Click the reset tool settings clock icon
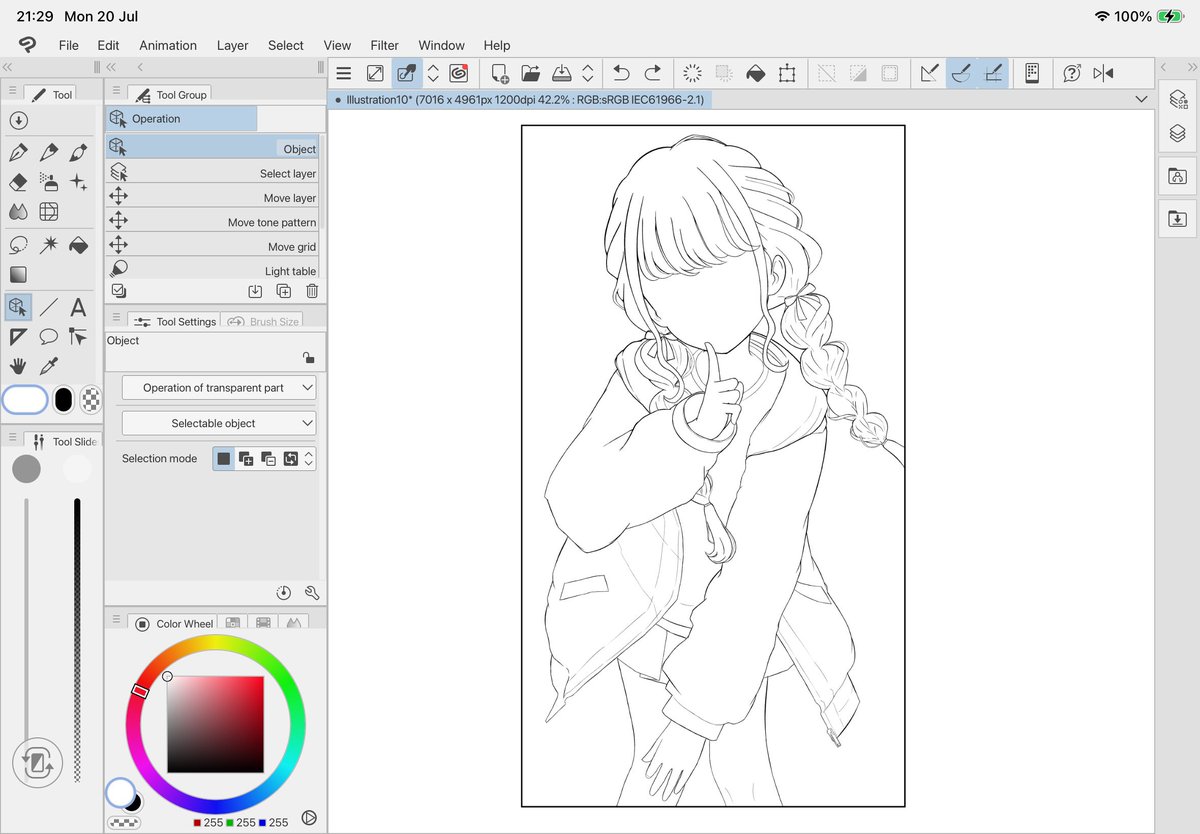The width and height of the screenshot is (1200, 834). coord(284,592)
